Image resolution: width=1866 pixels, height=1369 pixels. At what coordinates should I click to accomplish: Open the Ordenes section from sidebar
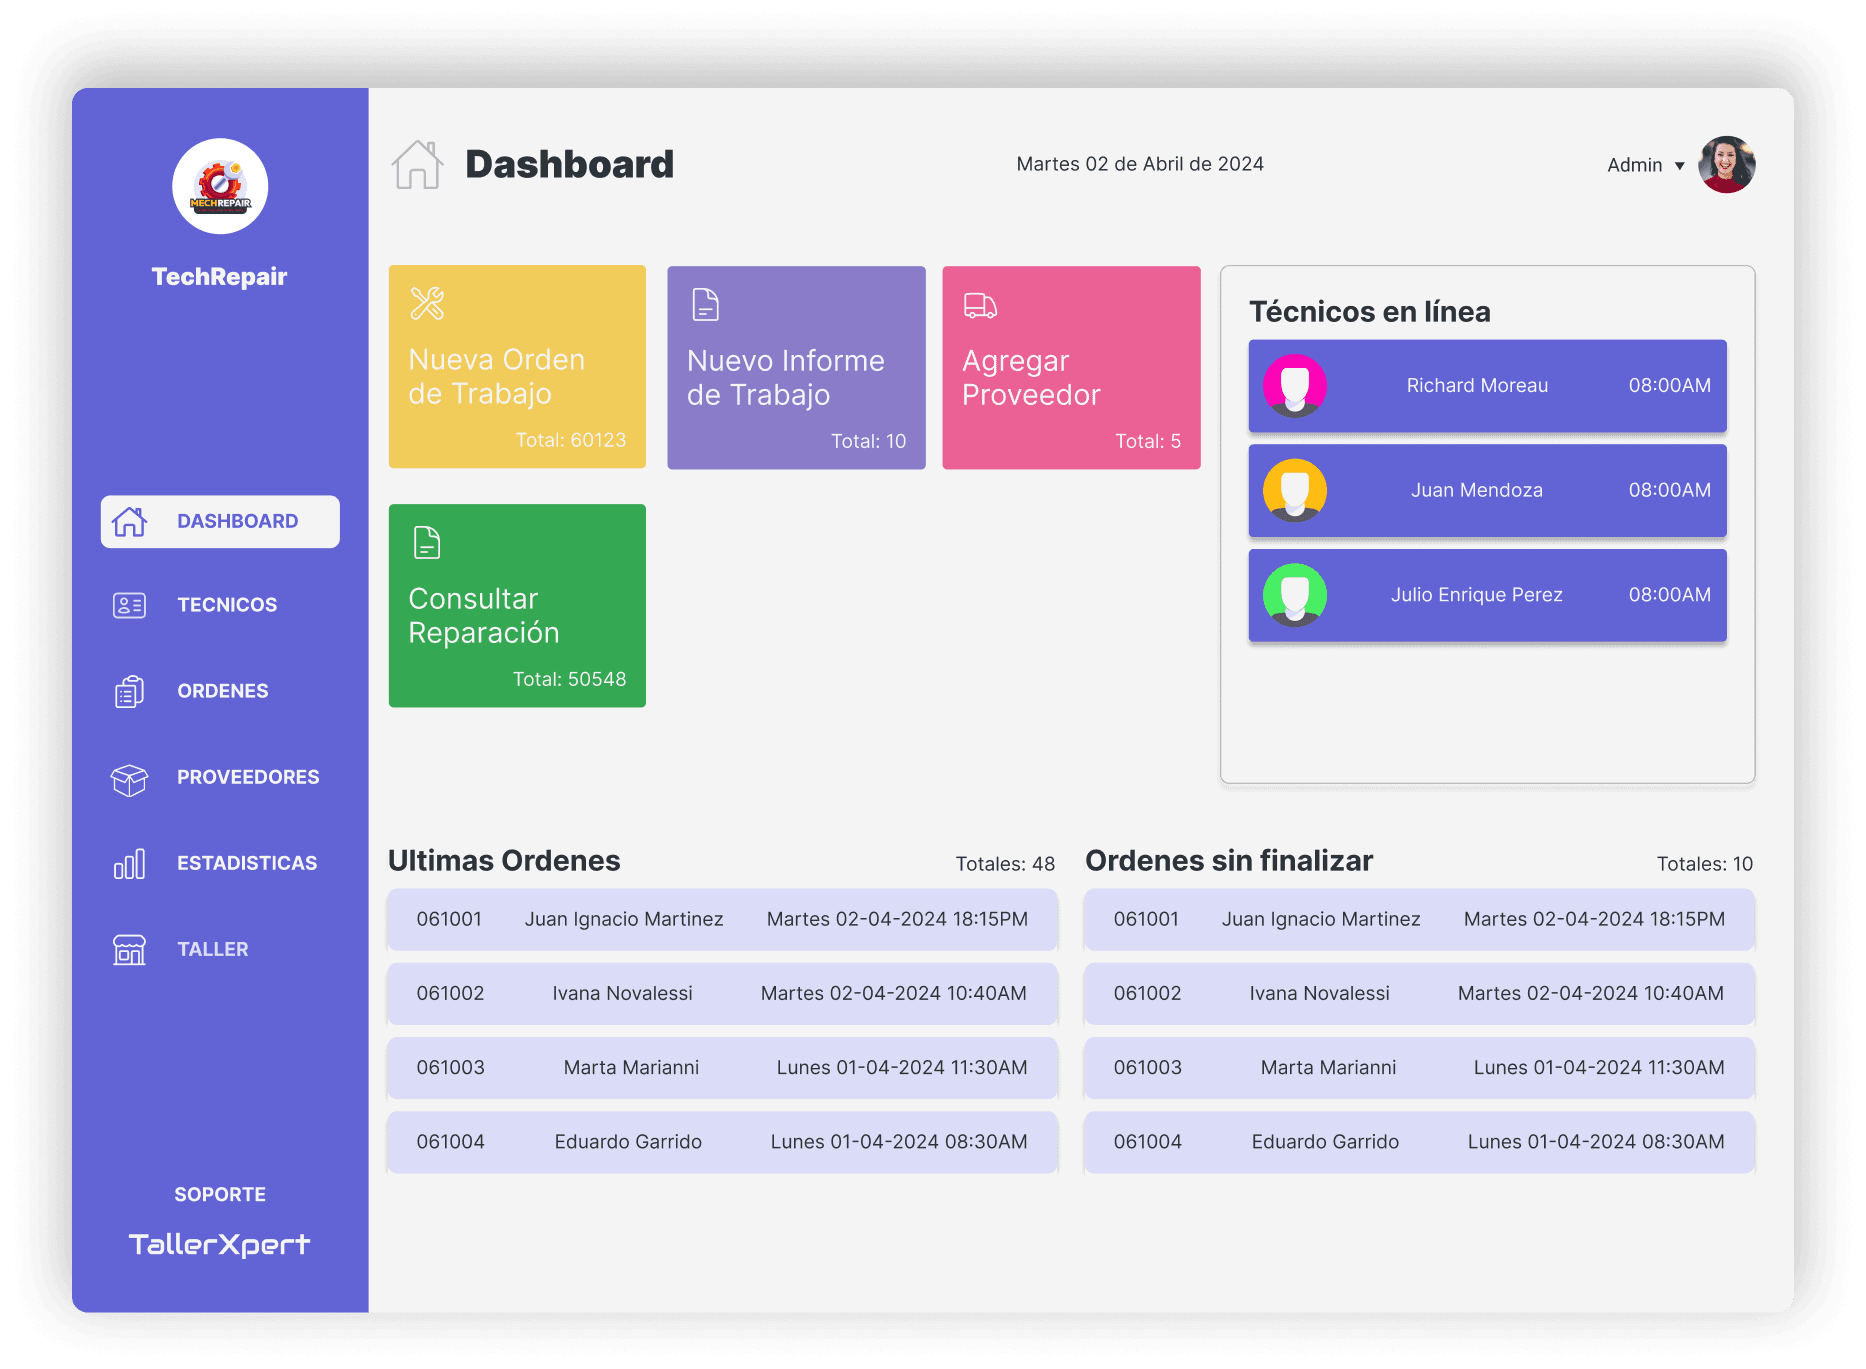pyautogui.click(x=222, y=690)
